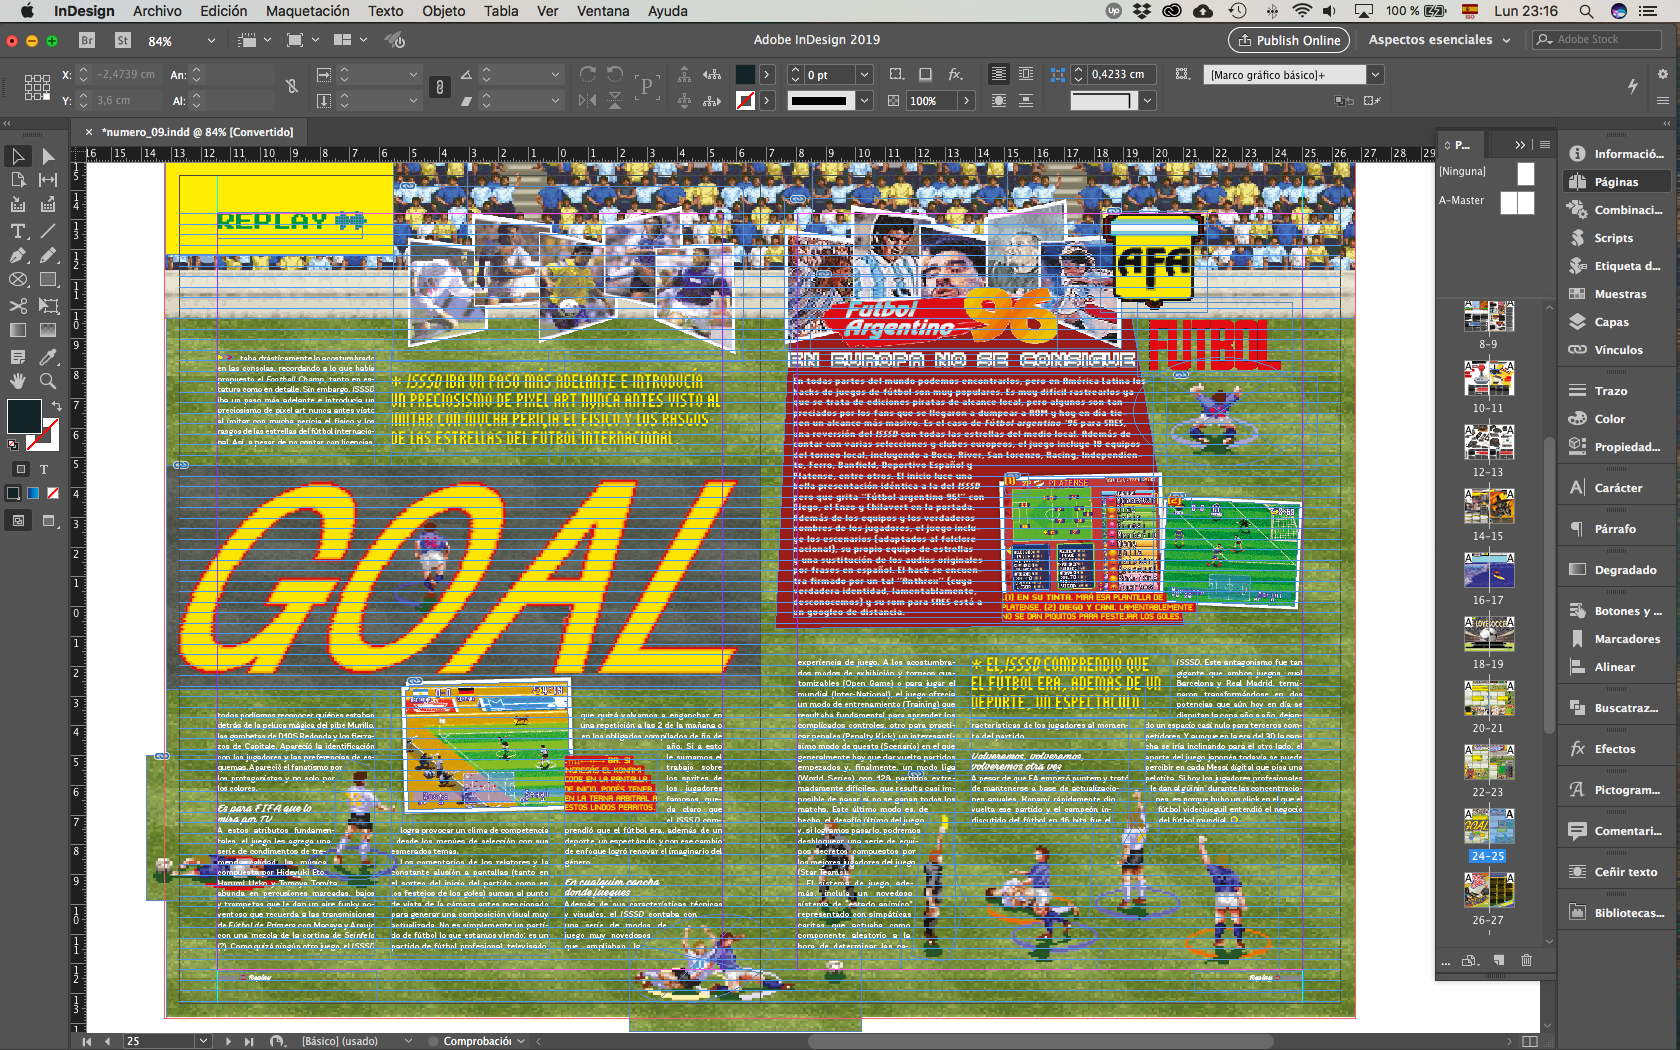Open the Objeto menu
The image size is (1680, 1050).
(444, 11)
